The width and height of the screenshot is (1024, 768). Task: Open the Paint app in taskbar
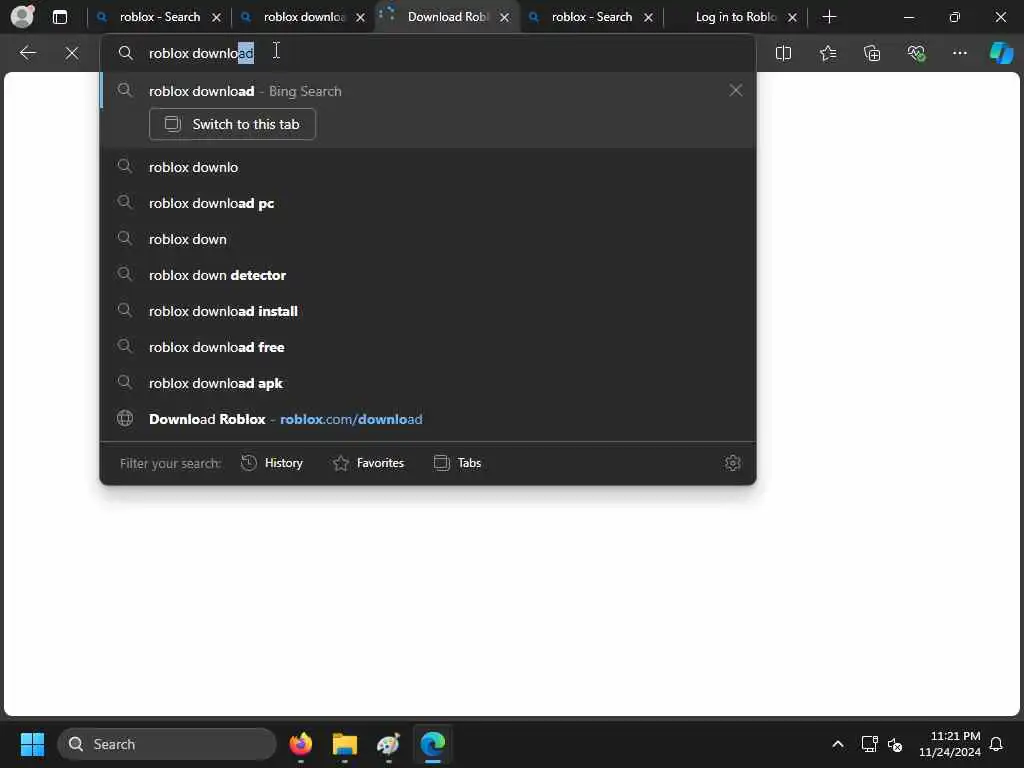[x=389, y=744]
